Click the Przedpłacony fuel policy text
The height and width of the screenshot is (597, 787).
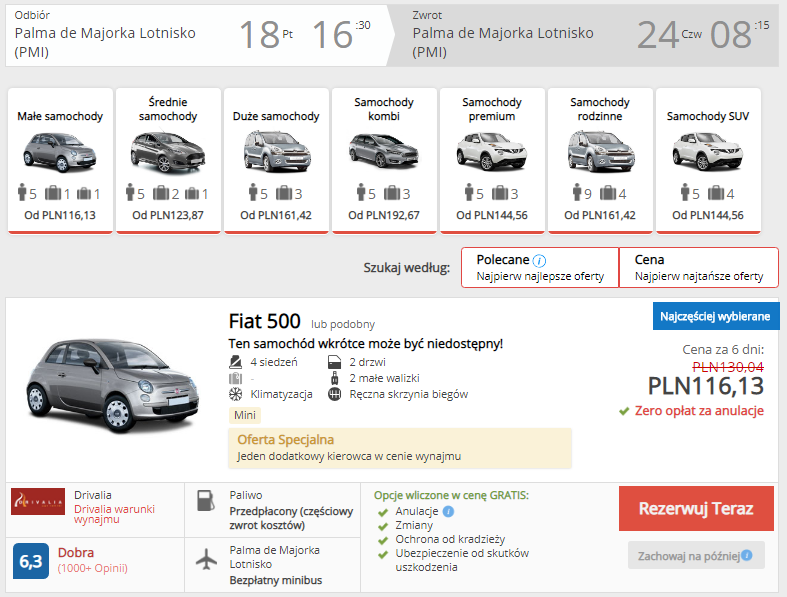[291, 518]
